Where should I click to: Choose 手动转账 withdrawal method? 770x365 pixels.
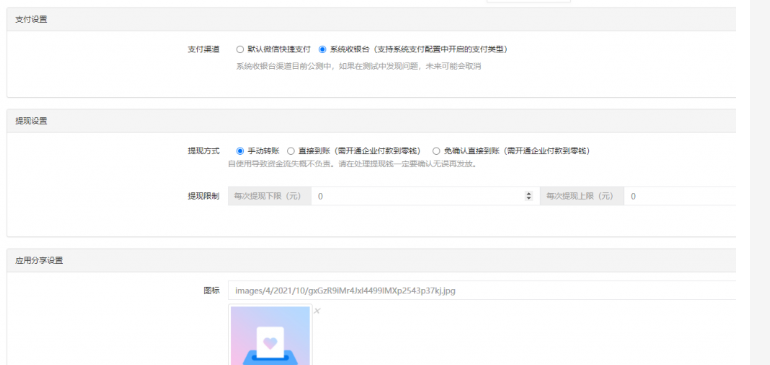coord(240,151)
